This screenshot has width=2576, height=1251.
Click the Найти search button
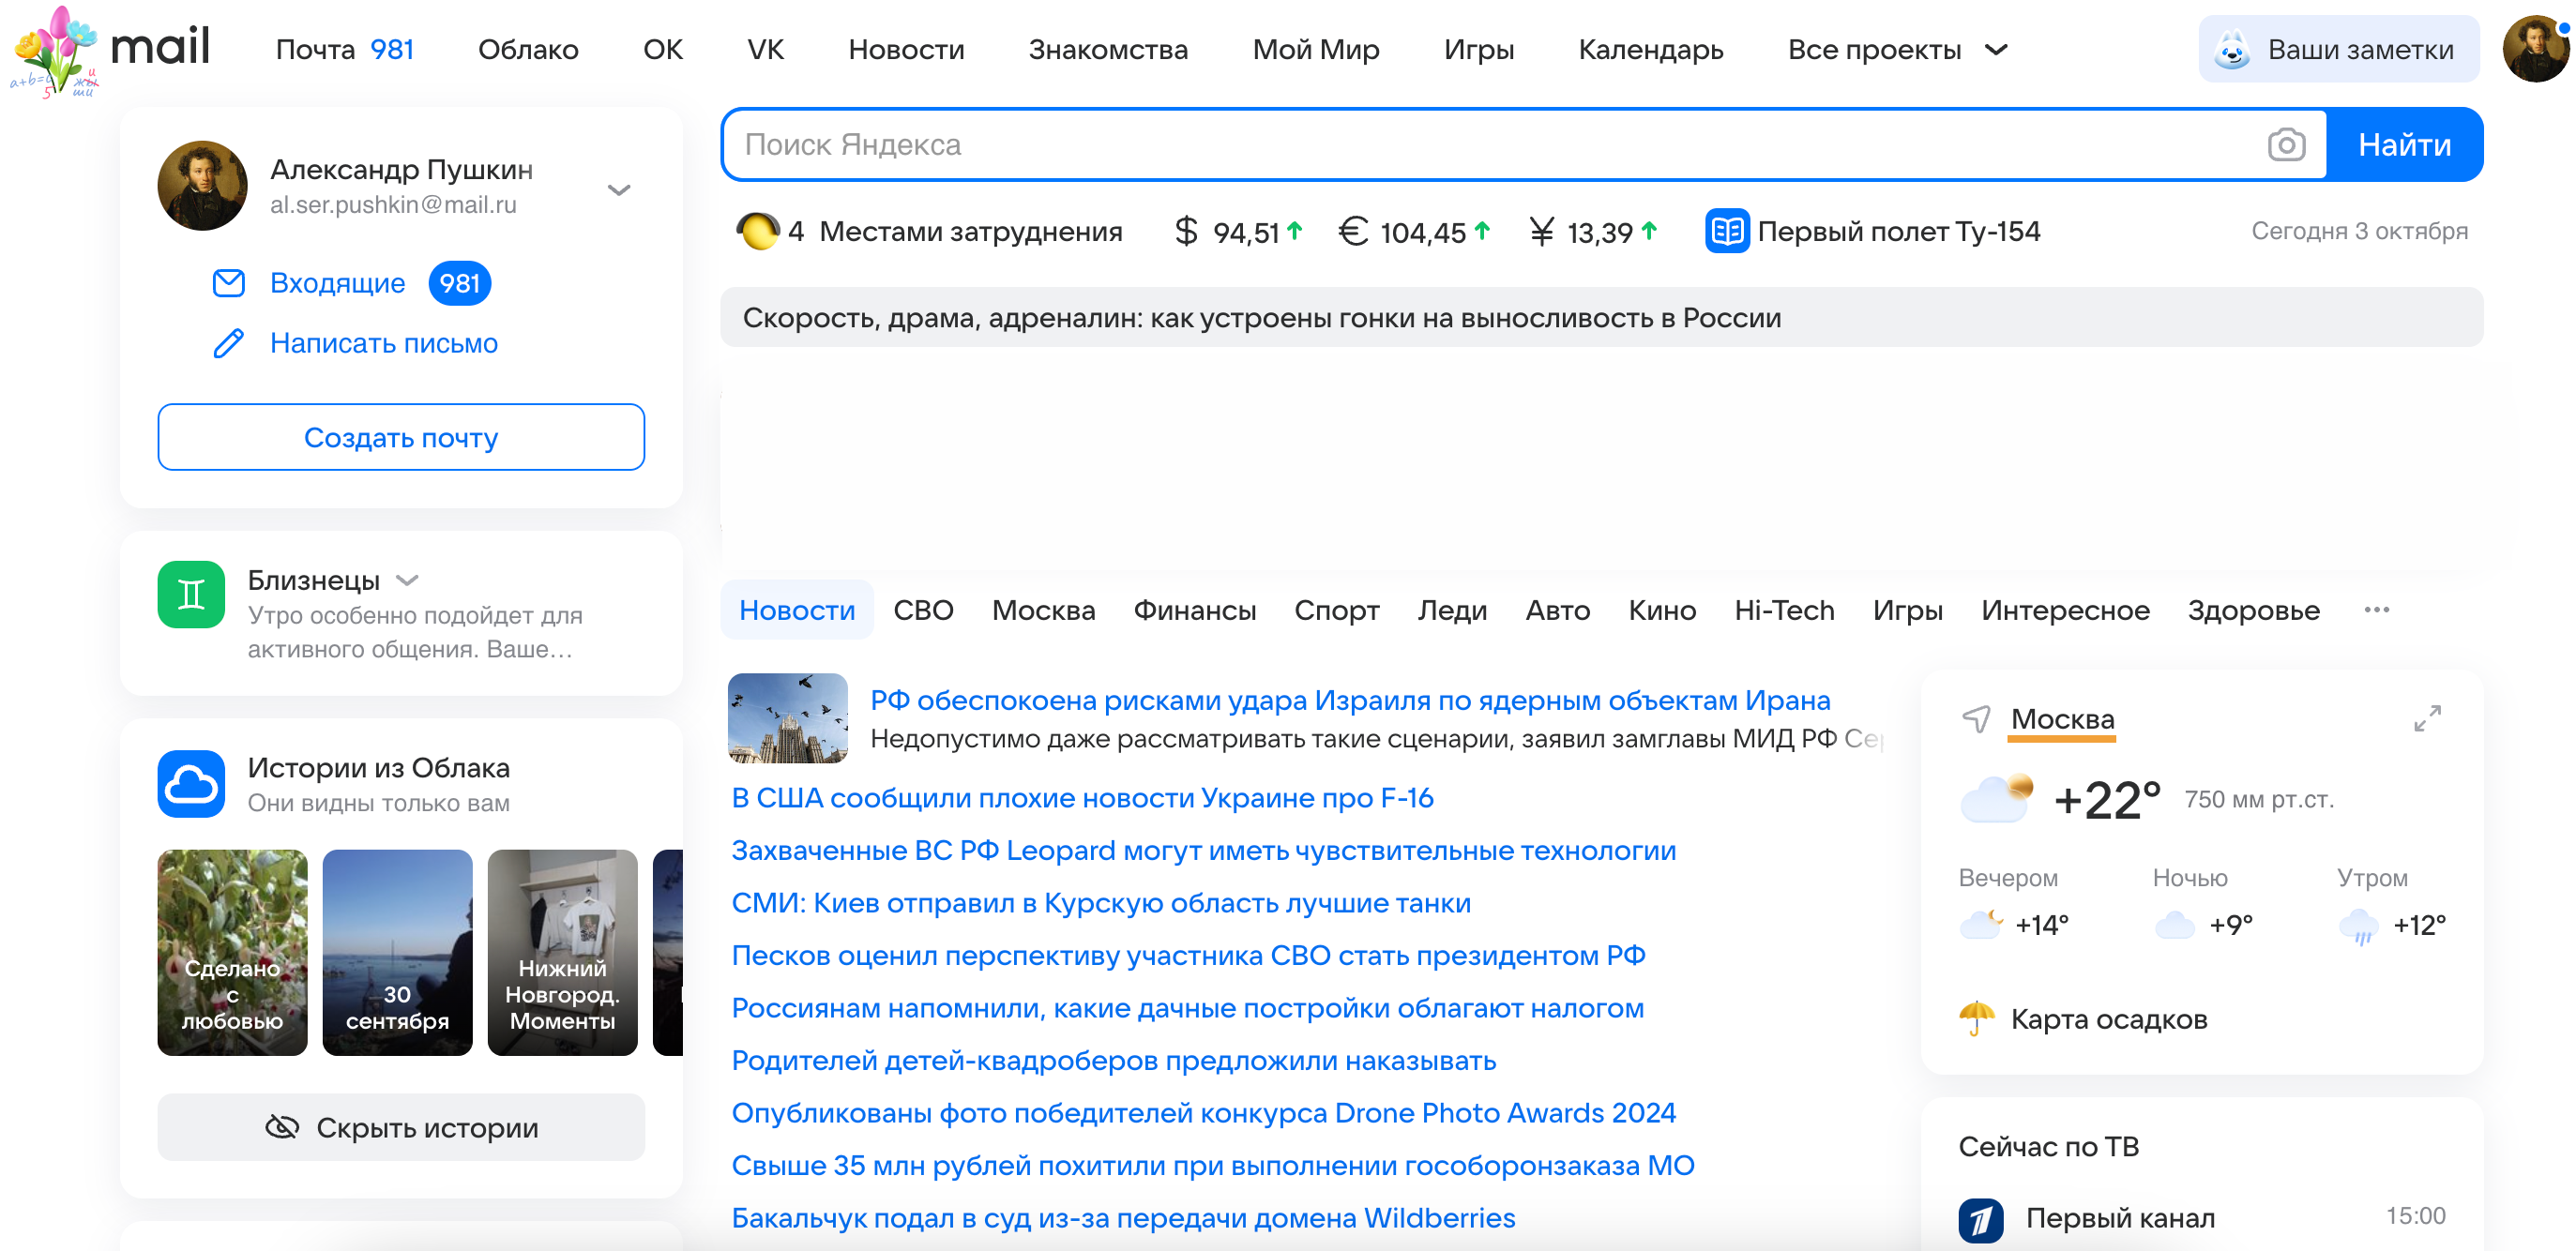click(x=2404, y=145)
